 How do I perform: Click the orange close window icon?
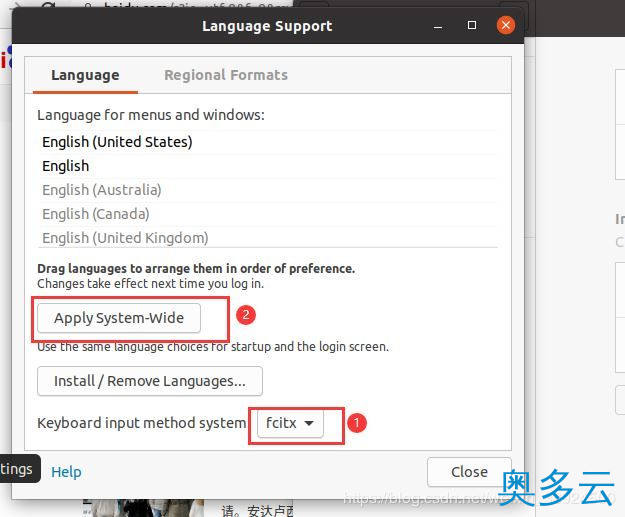(x=506, y=26)
